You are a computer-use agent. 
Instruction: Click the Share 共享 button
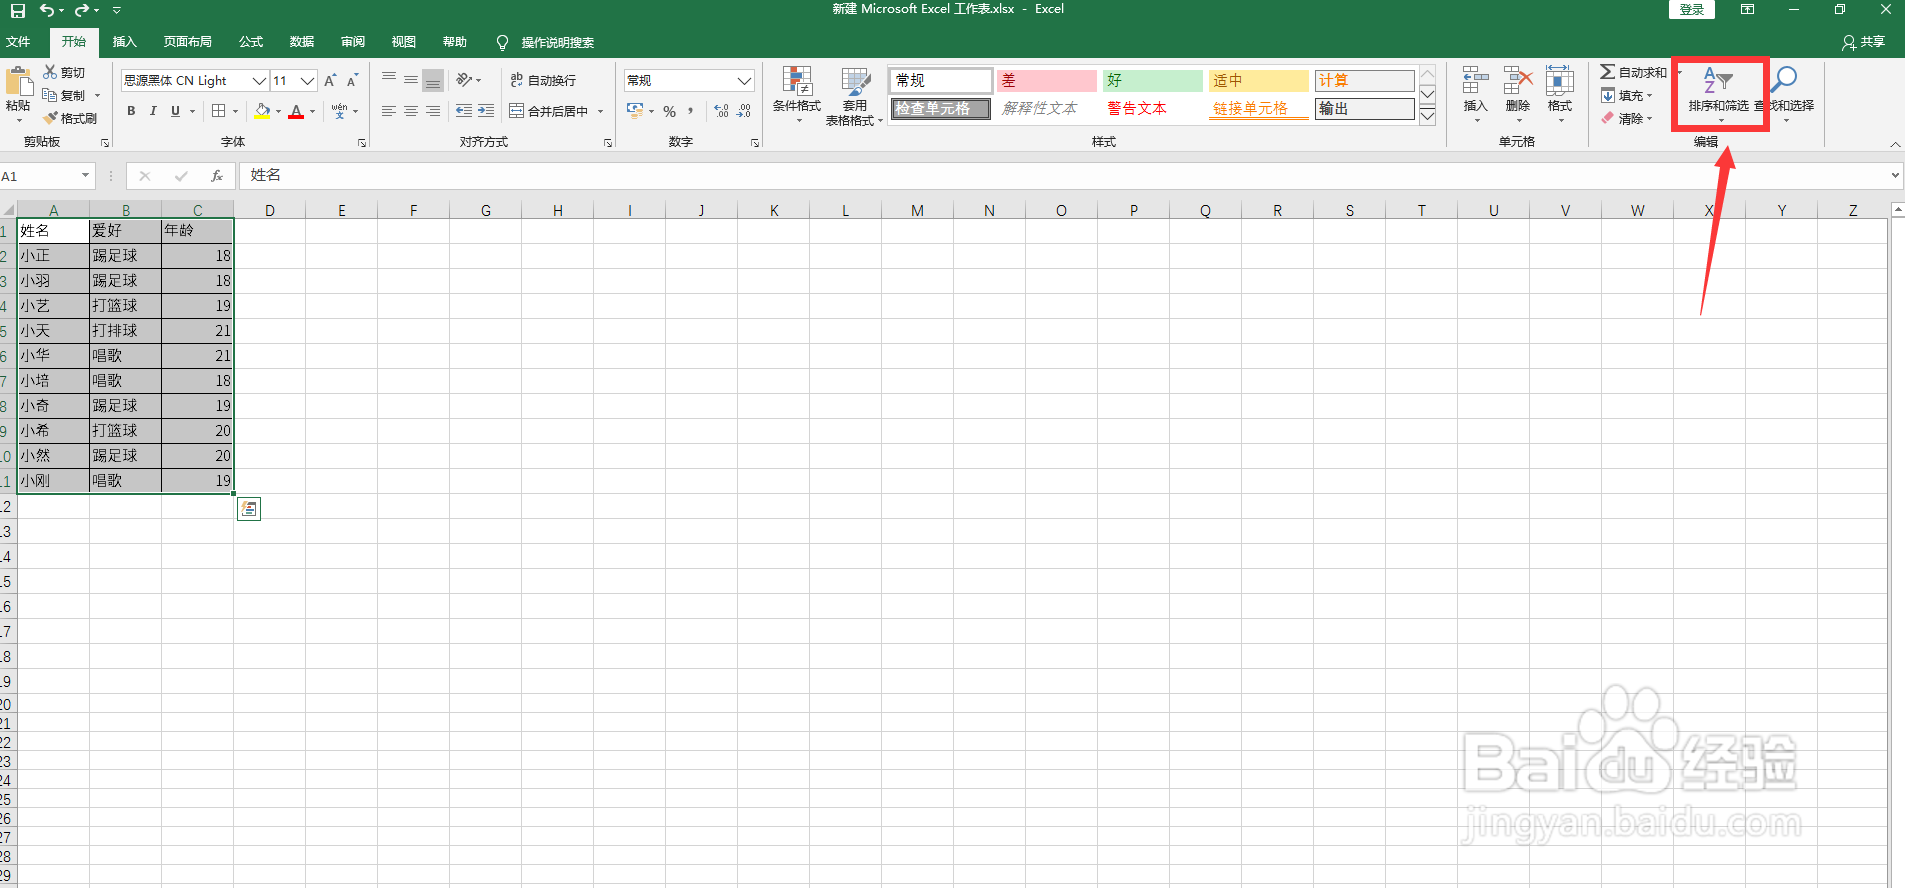pyautogui.click(x=1864, y=42)
